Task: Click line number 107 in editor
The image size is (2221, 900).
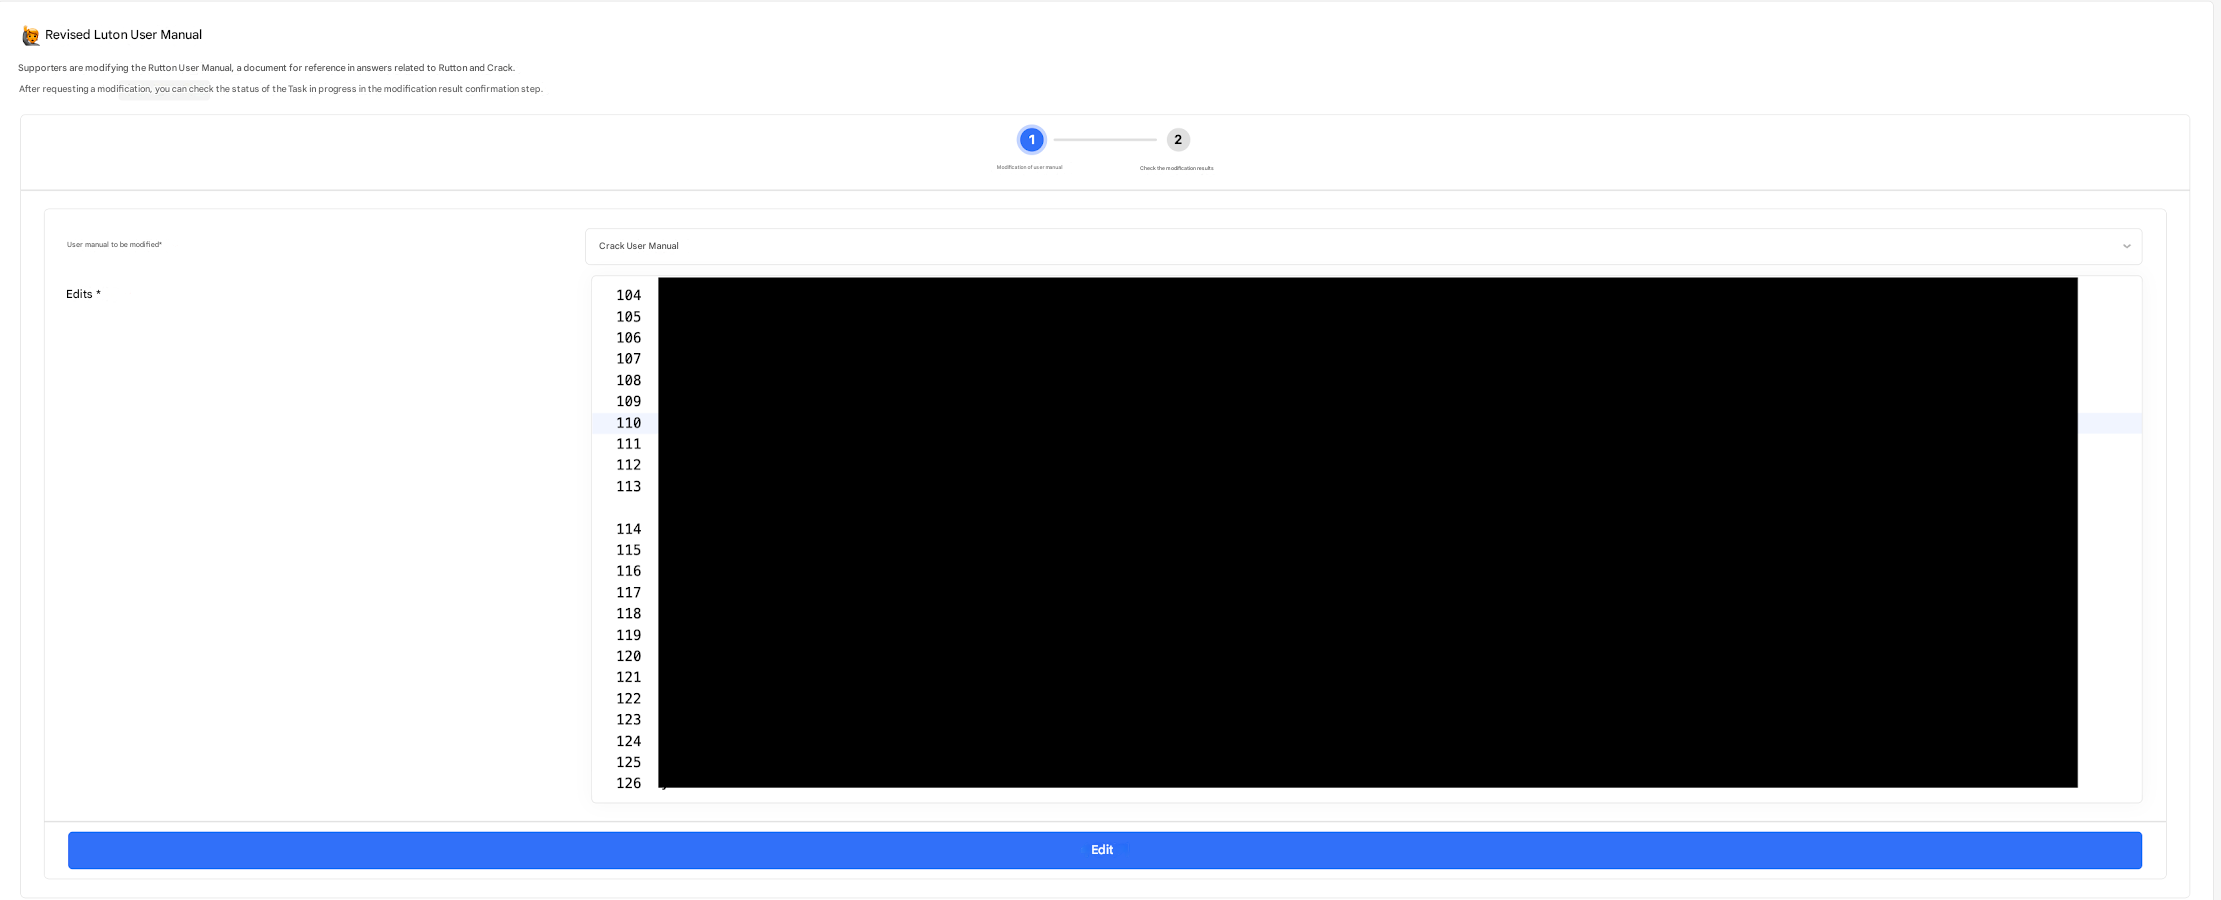Action: (x=628, y=359)
